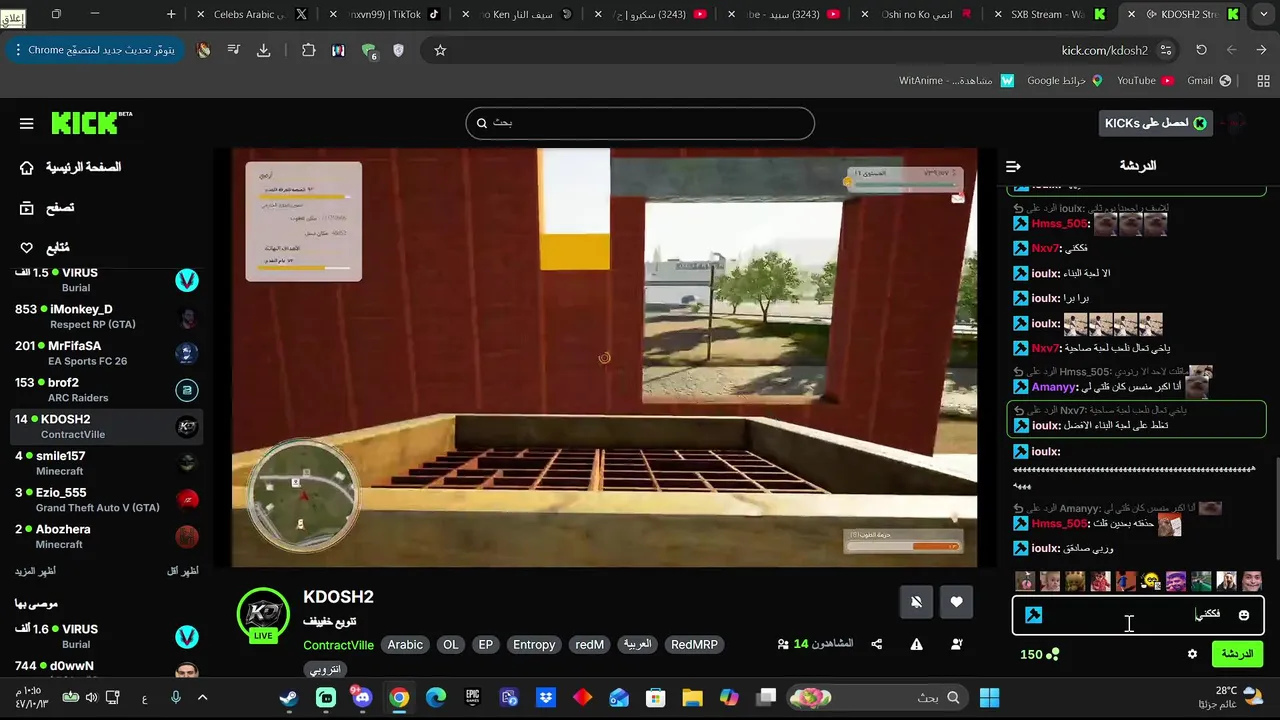Open Discord from the taskbar
The image size is (1280, 720).
(x=361, y=698)
